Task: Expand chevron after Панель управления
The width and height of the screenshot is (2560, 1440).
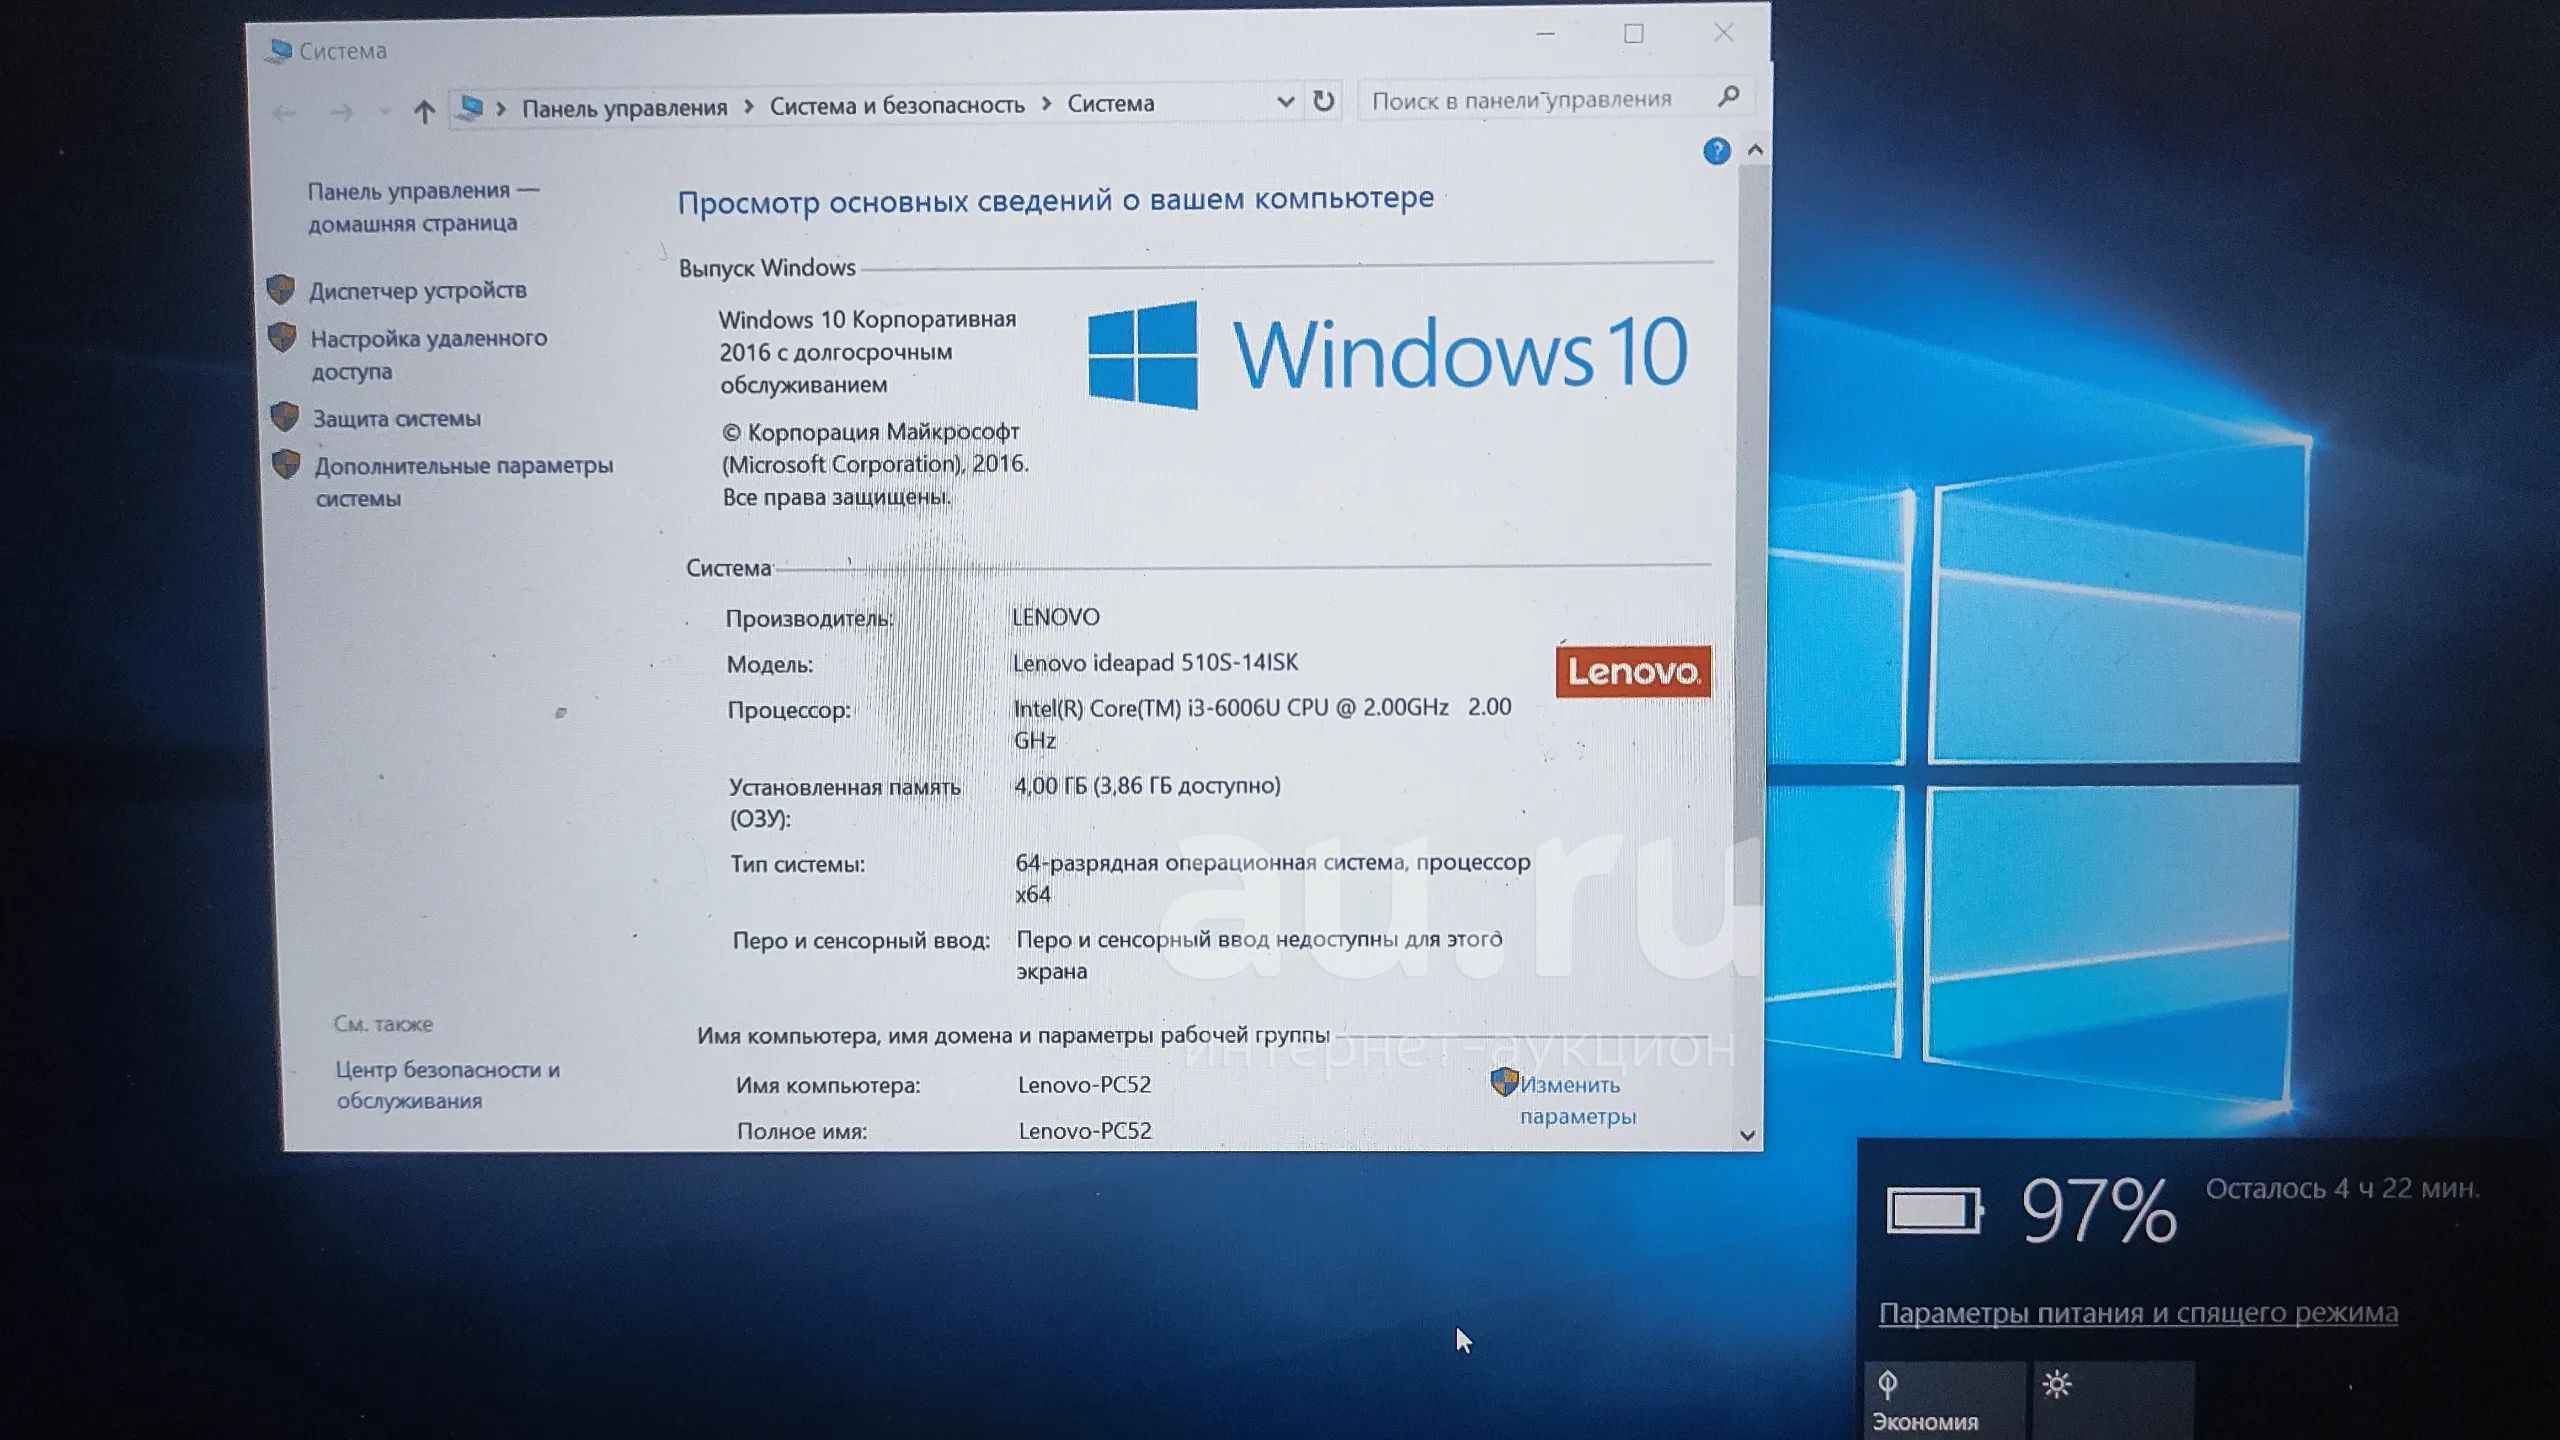Action: coord(748,106)
